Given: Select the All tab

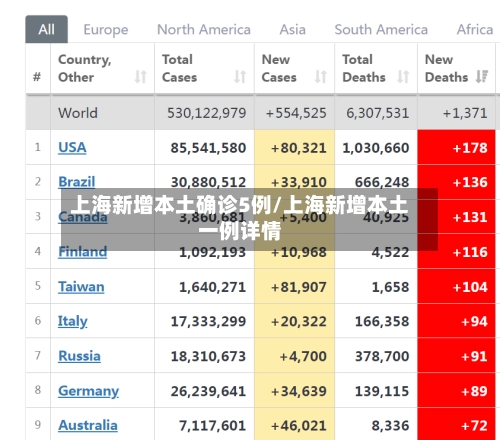Looking at the screenshot, I should (46, 29).
